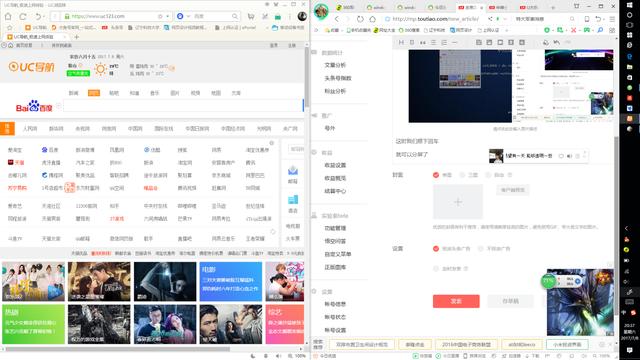Open the dropdown arrow in UC address bar
The height and width of the screenshot is (360, 640).
pos(167,16)
